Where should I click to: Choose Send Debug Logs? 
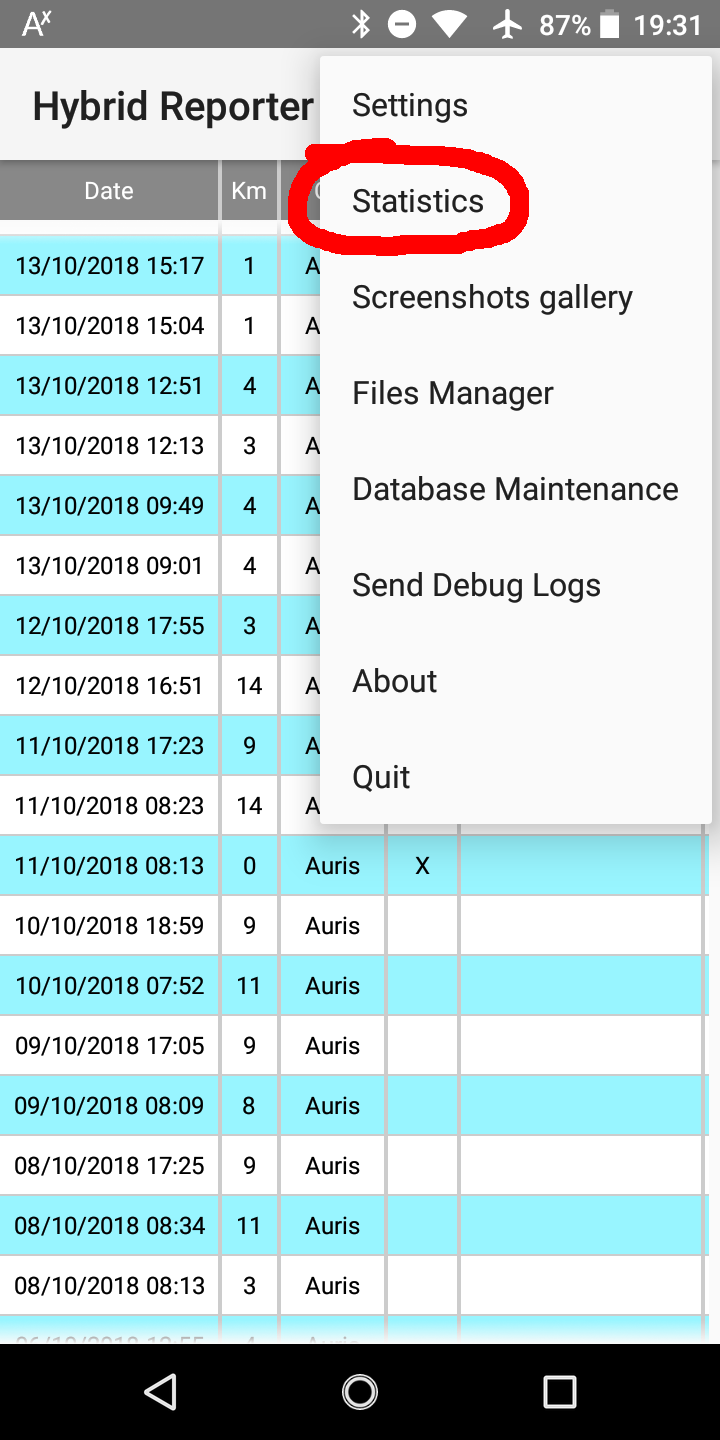point(476,584)
